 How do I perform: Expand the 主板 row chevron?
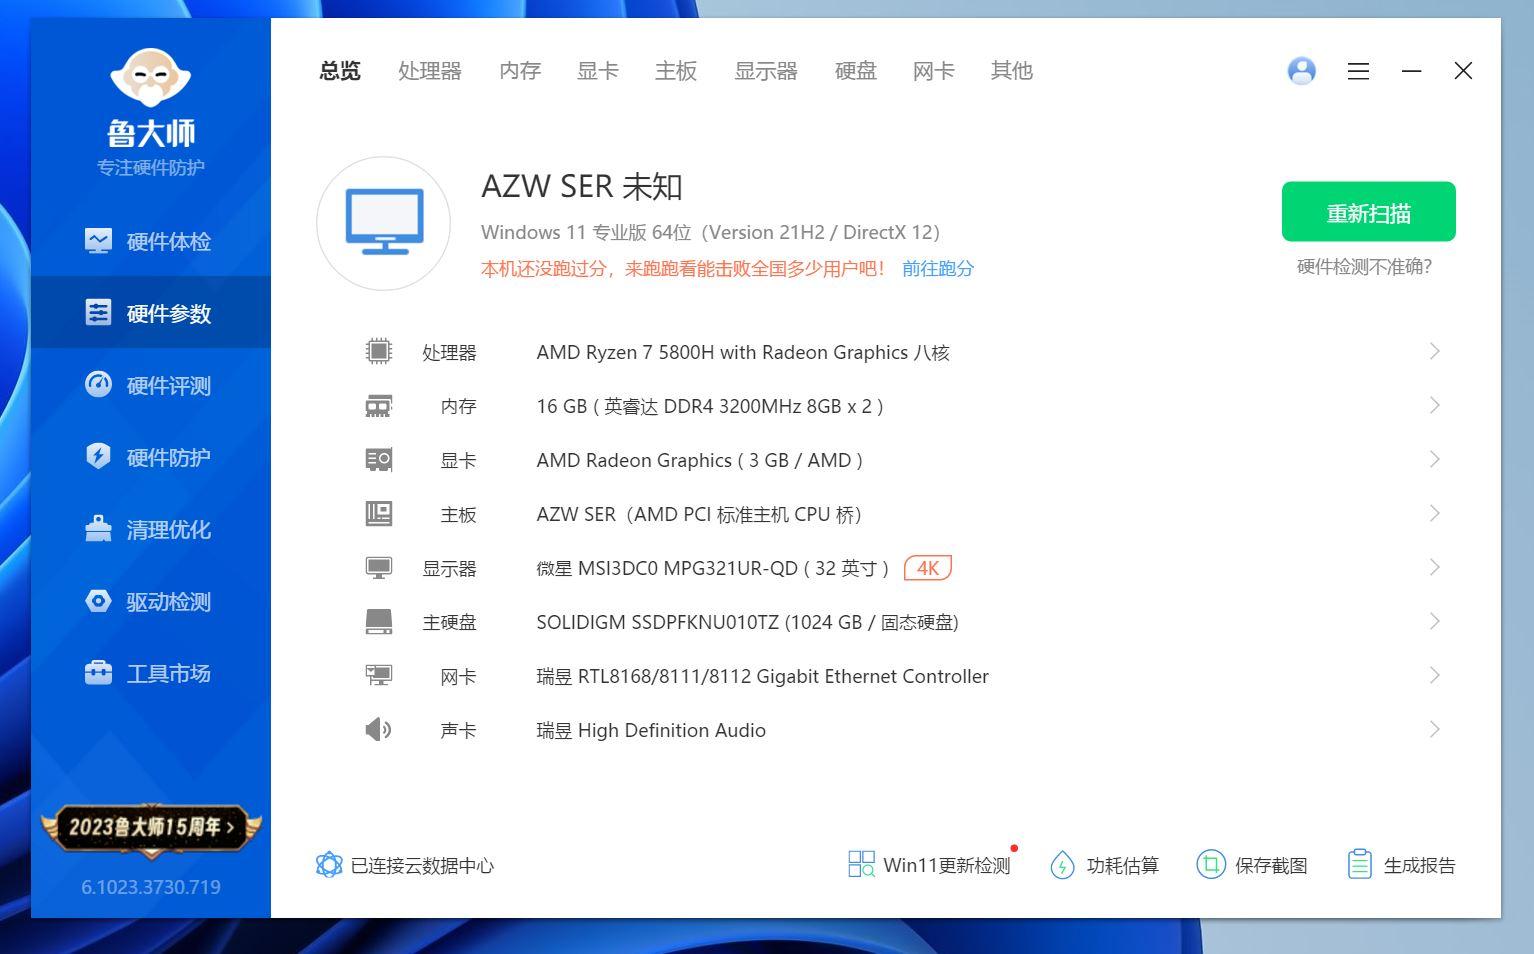(1434, 513)
